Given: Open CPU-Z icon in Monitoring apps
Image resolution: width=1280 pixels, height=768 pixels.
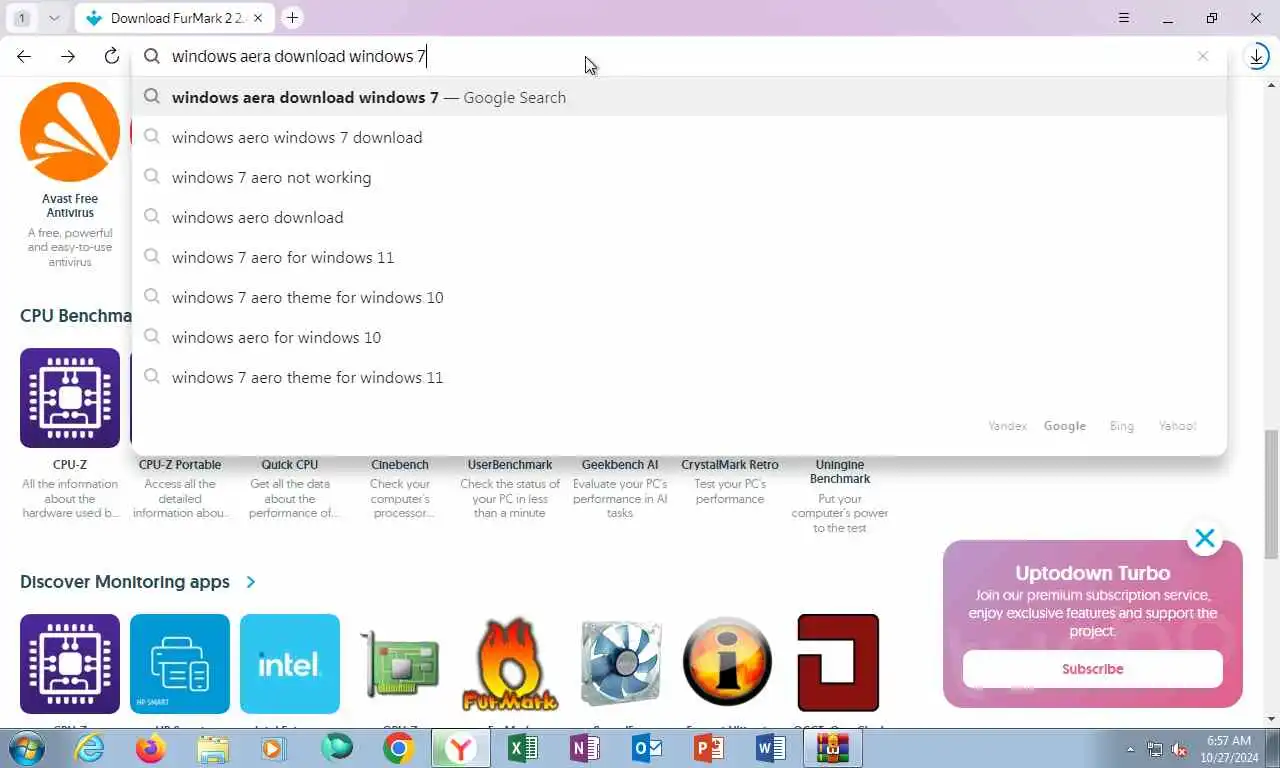Looking at the screenshot, I should (70, 664).
